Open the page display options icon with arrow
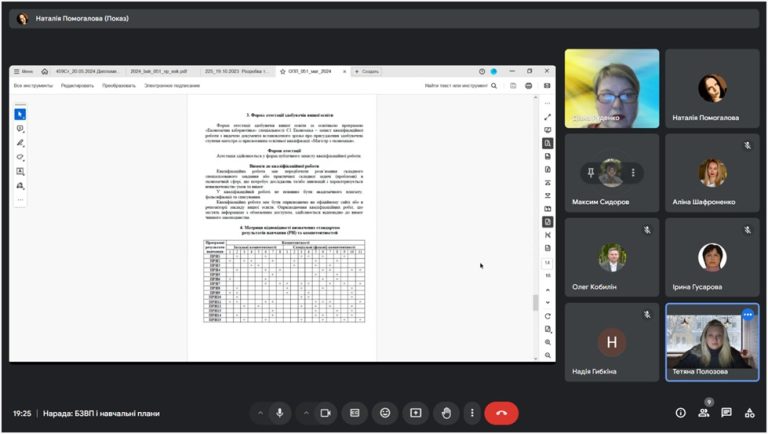The height and width of the screenshot is (434, 768). 548,329
